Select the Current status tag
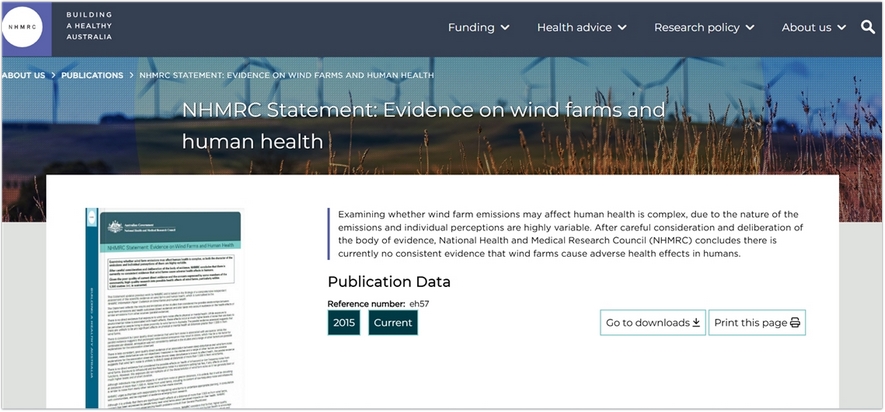885x412 pixels. pos(393,323)
